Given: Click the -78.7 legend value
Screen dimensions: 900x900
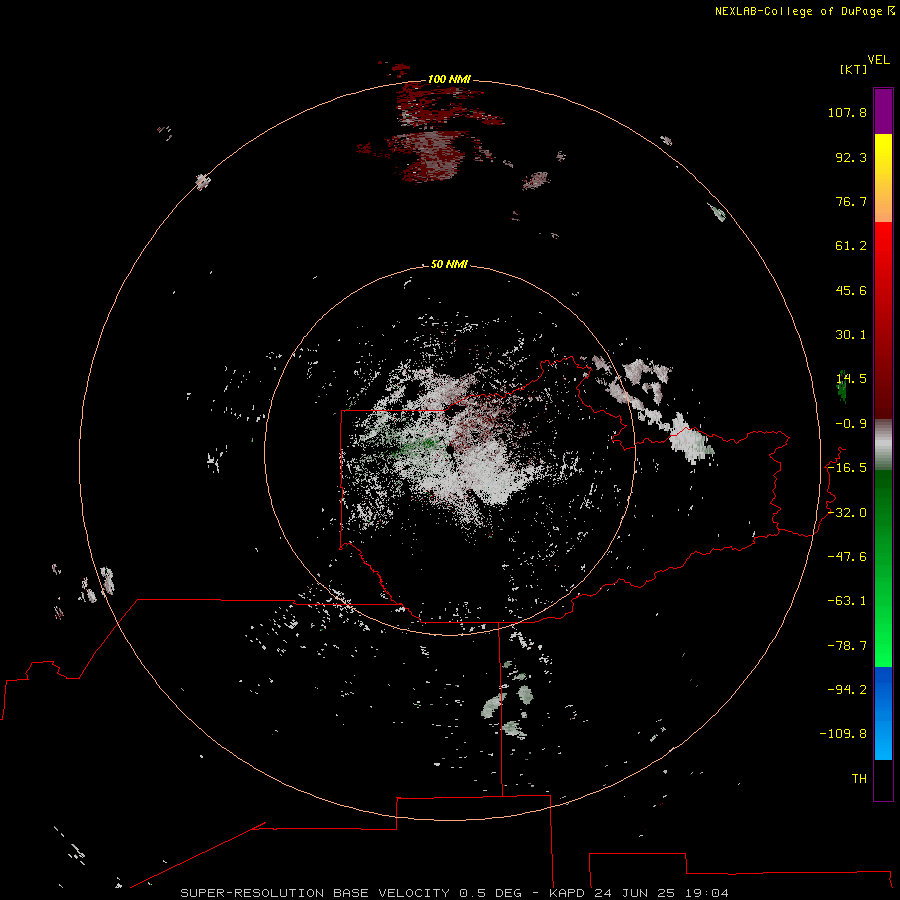Looking at the screenshot, I should [x=847, y=646].
